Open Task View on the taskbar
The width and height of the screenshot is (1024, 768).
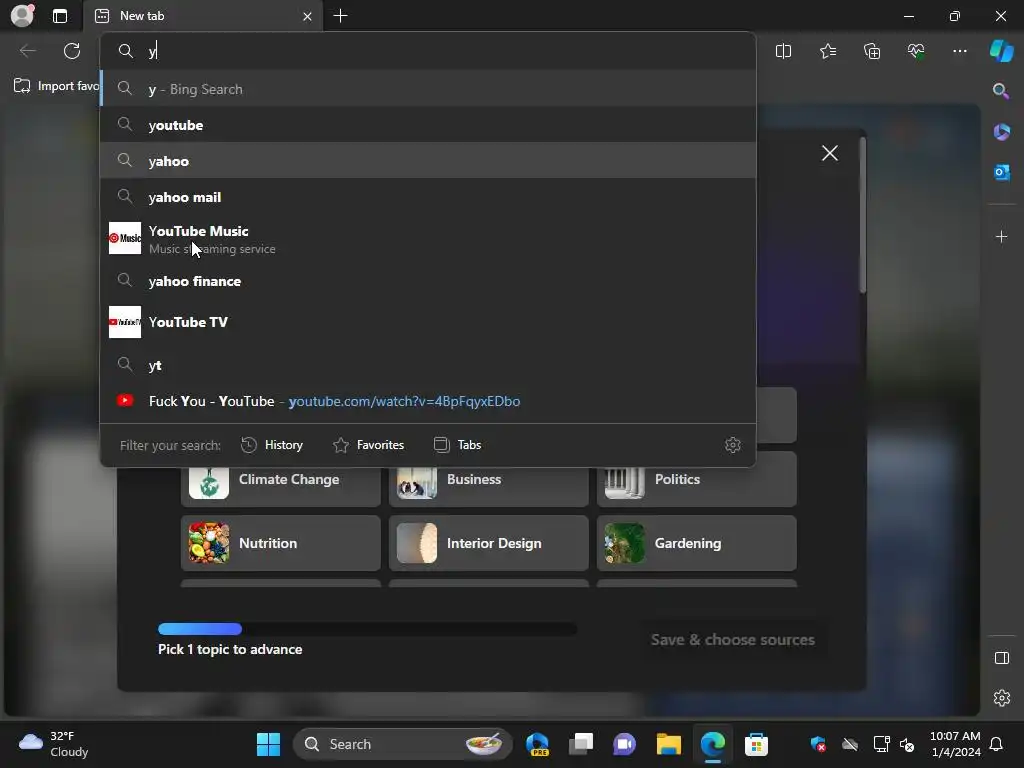click(581, 744)
